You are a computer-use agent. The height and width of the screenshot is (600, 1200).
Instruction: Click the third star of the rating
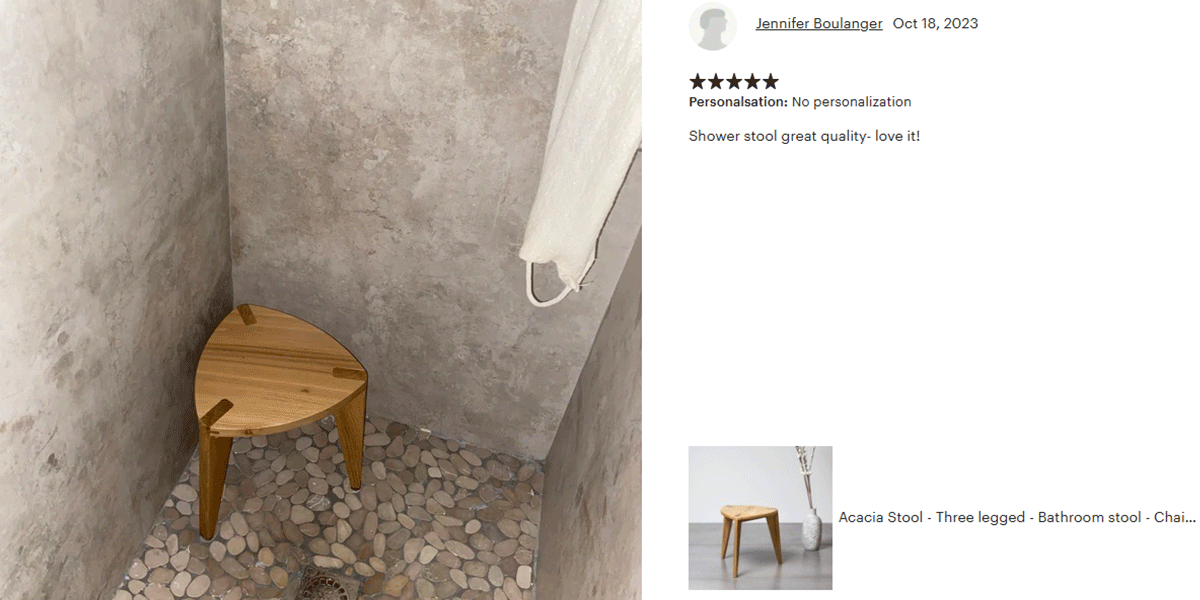pyautogui.click(x=733, y=81)
